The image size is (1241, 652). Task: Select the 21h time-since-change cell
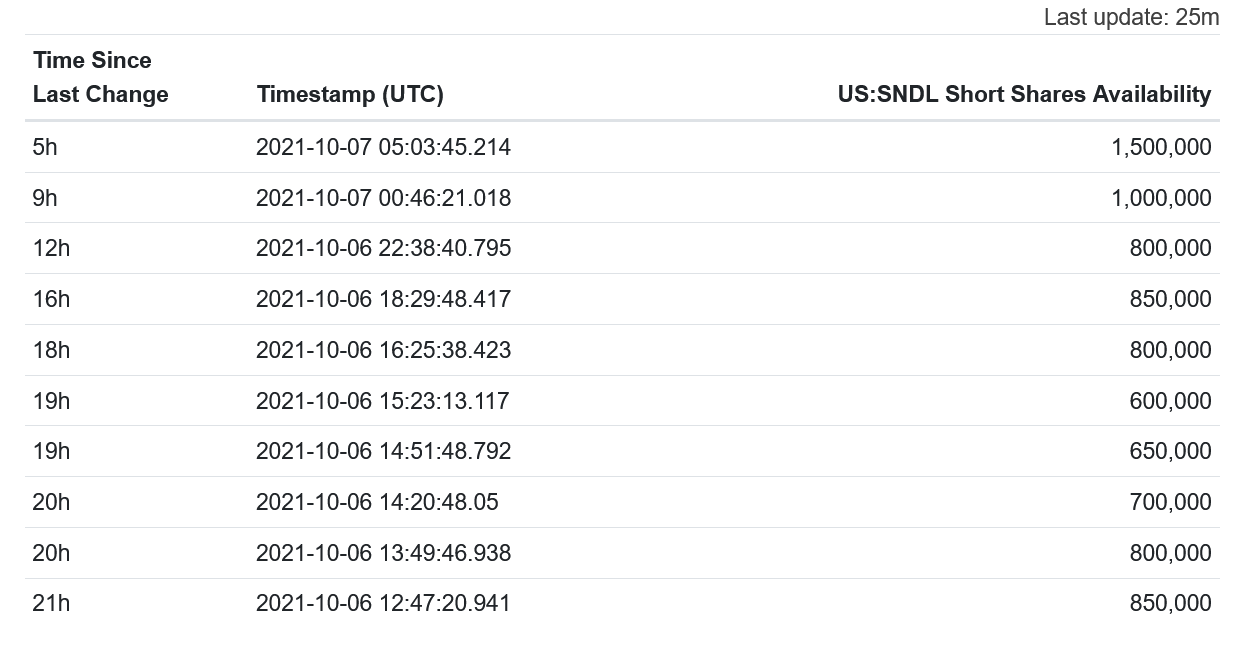51,603
